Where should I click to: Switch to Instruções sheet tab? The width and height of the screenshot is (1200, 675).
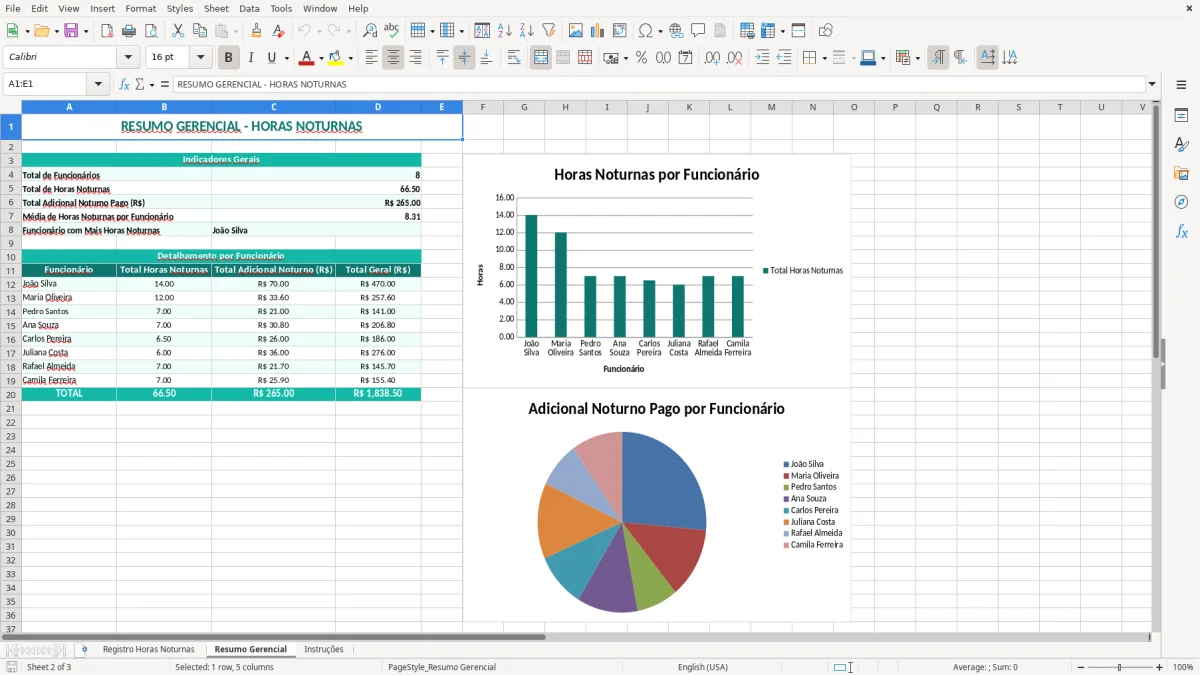pyautogui.click(x=324, y=649)
